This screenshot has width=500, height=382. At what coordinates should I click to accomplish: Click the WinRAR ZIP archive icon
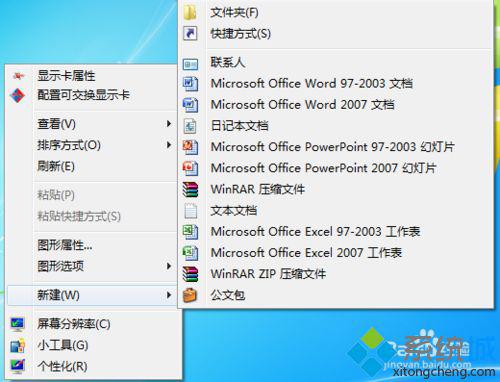click(190, 274)
